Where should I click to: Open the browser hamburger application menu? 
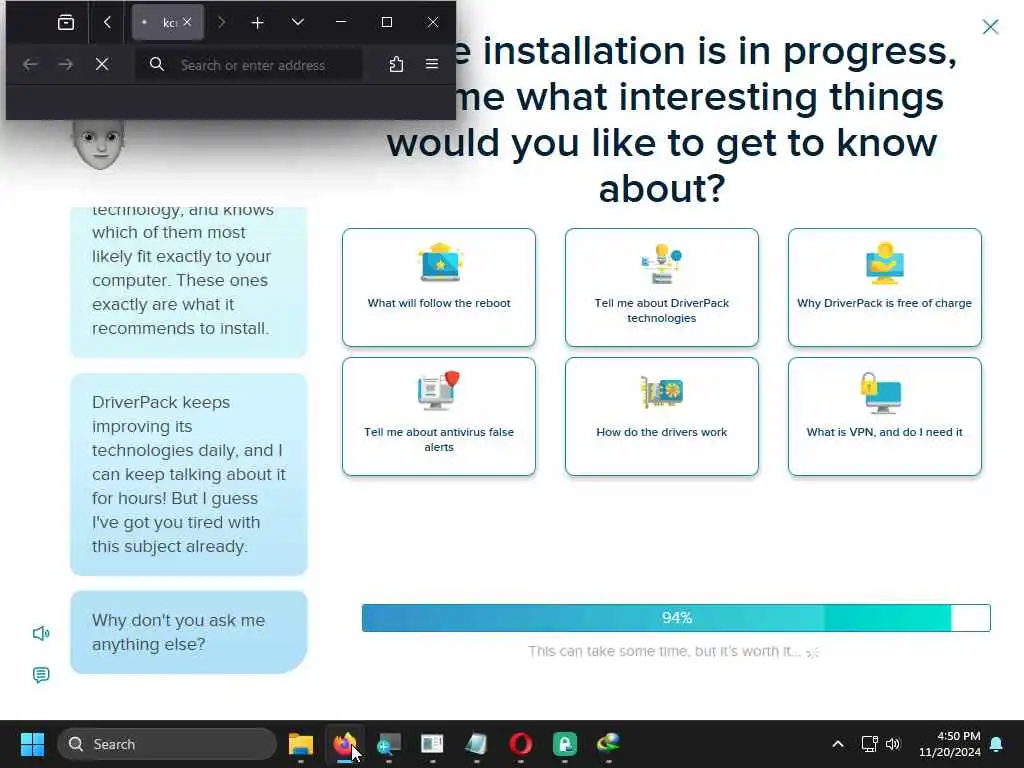[432, 64]
